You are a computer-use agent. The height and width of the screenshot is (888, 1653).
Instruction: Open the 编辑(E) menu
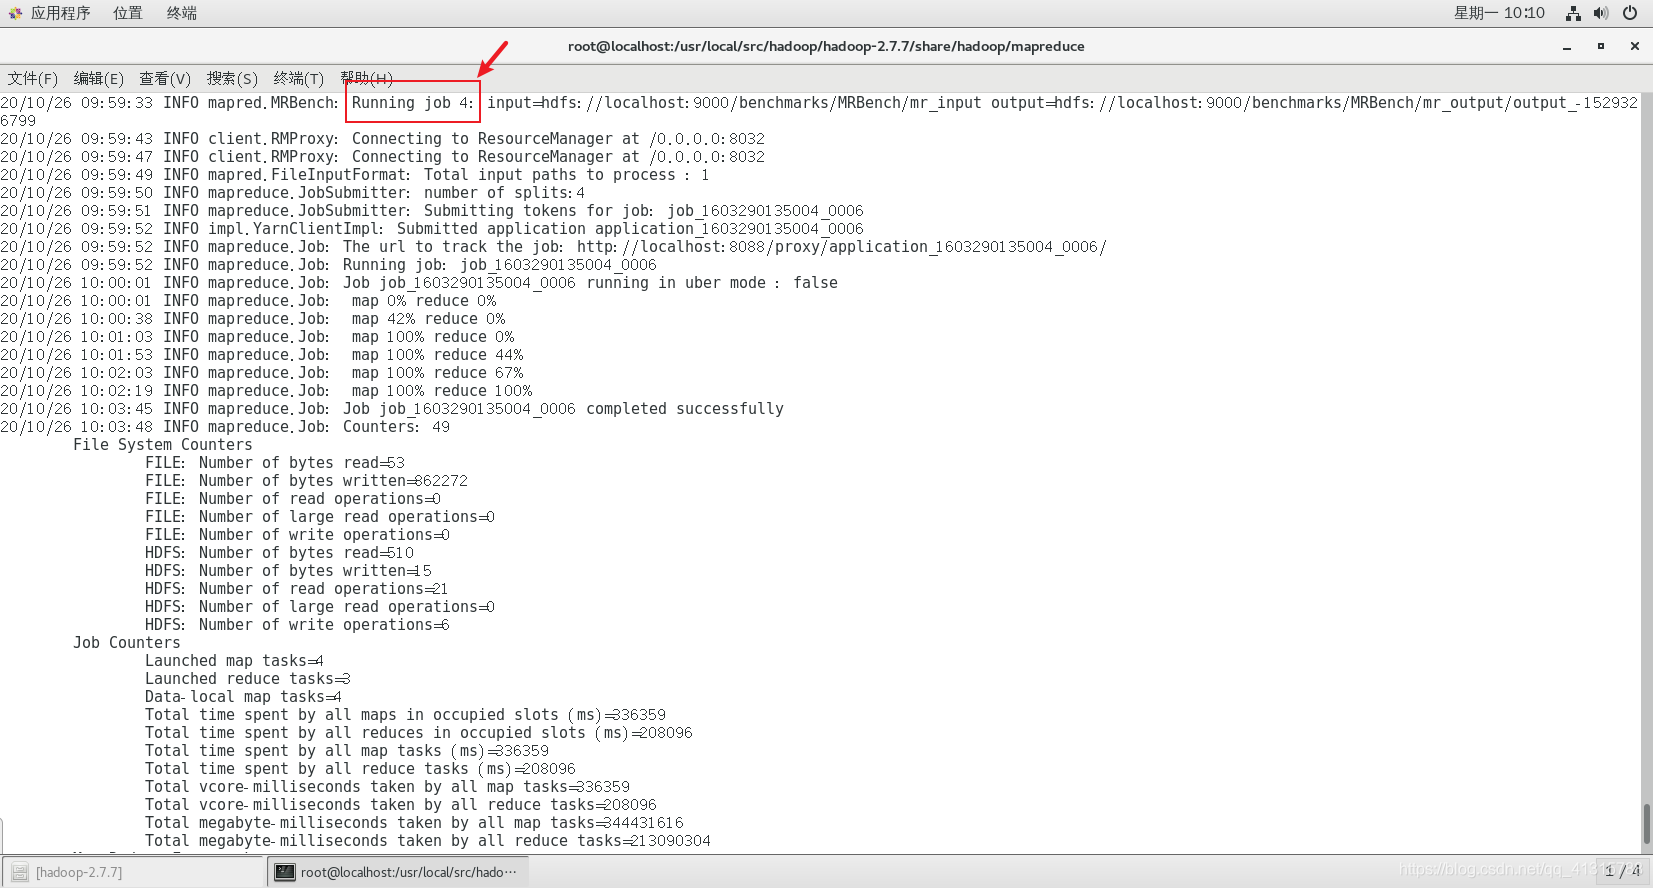point(99,78)
